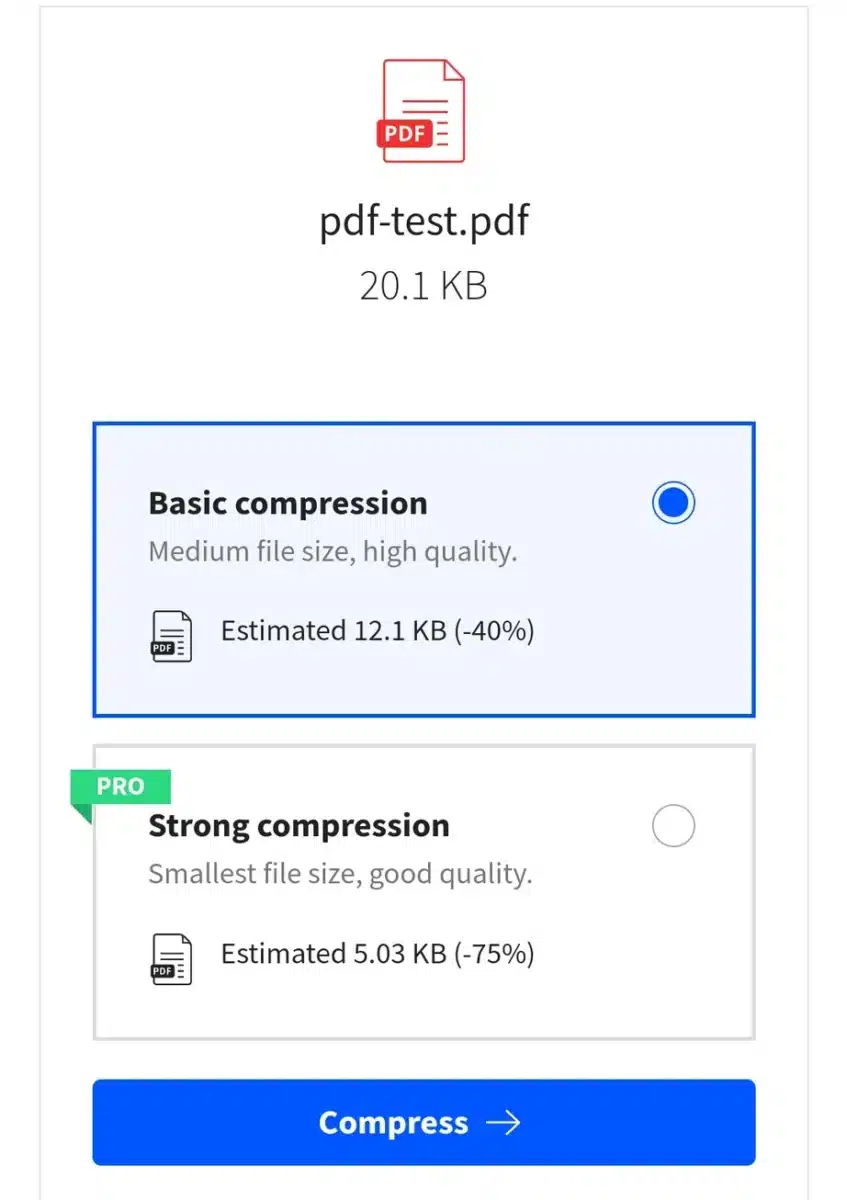Click the Estimated 12.1 KB label
The image size is (847, 1200).
(377, 631)
